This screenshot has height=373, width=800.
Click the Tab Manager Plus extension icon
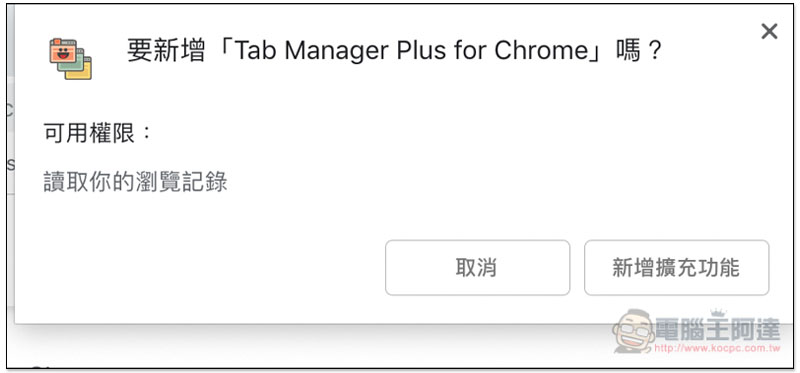[70, 59]
